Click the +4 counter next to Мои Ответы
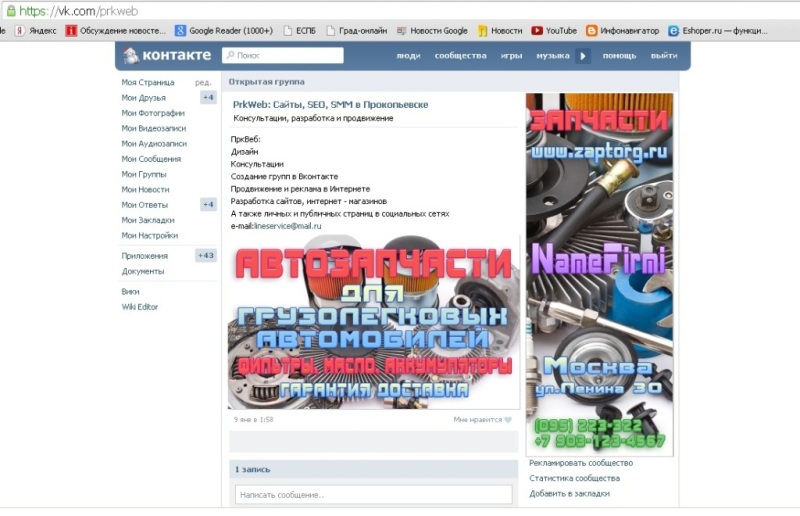The width and height of the screenshot is (800, 516). pyautogui.click(x=208, y=205)
